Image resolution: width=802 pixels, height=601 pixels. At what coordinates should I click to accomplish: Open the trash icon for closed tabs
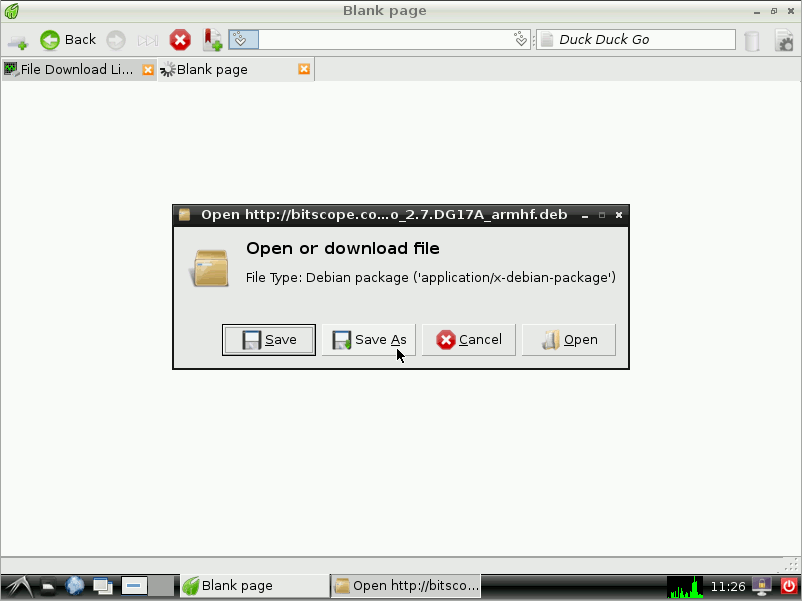tap(752, 40)
